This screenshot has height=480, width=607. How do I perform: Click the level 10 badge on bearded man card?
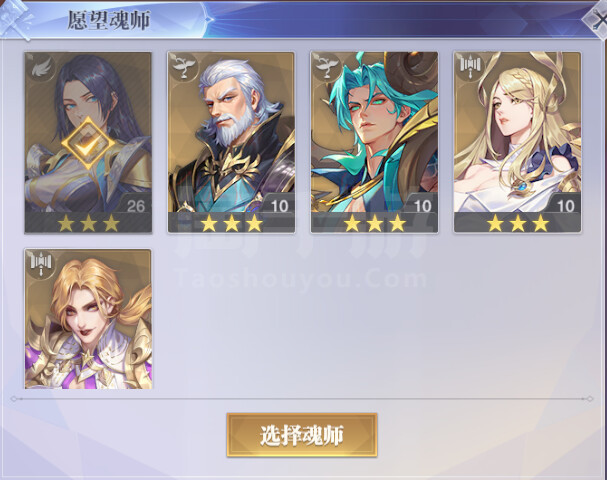(x=279, y=206)
